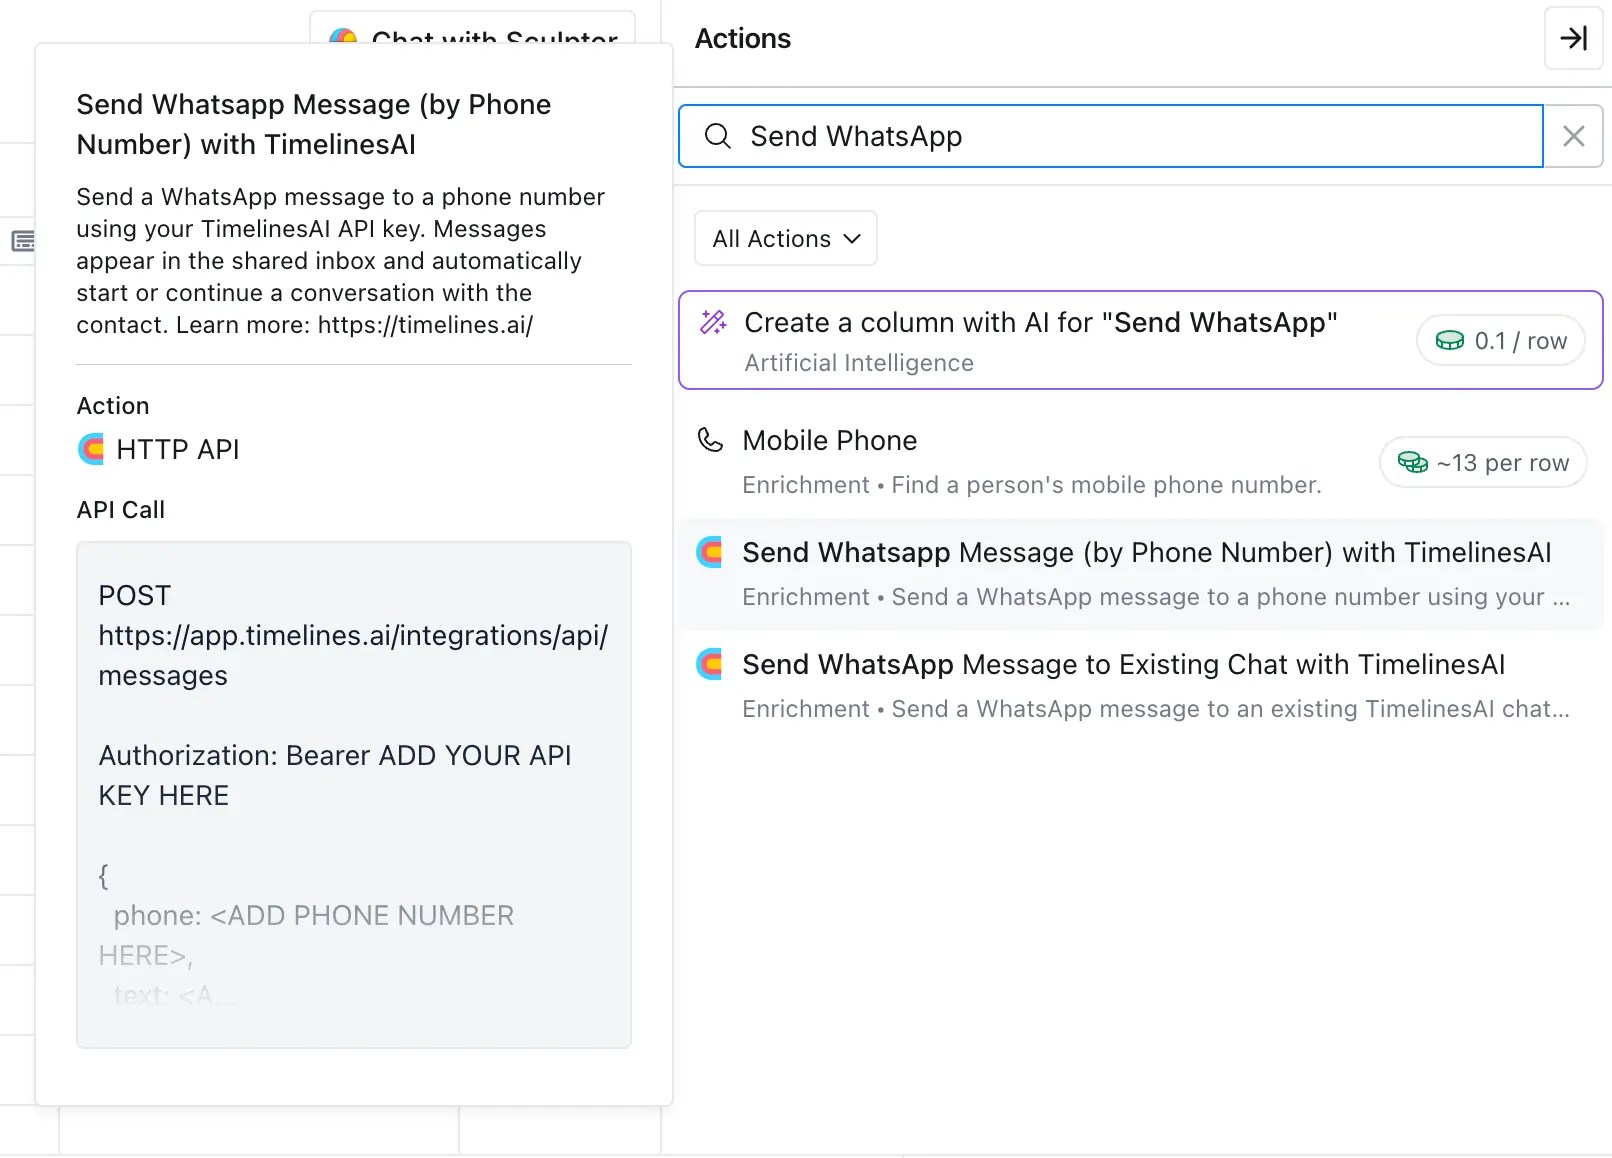Screen dimensions: 1612x1158
Task: Click the AI wand icon on "Create a column with AI"
Action: coord(712,322)
